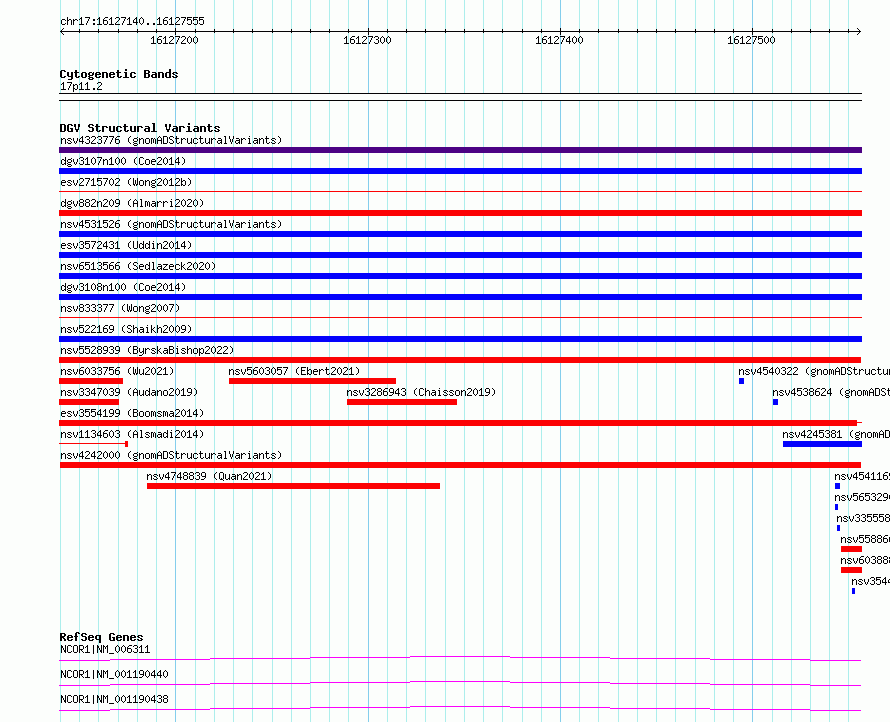Select the blue dgv3107n100 Coe2014 bar
890x722 pixels.
point(460,171)
